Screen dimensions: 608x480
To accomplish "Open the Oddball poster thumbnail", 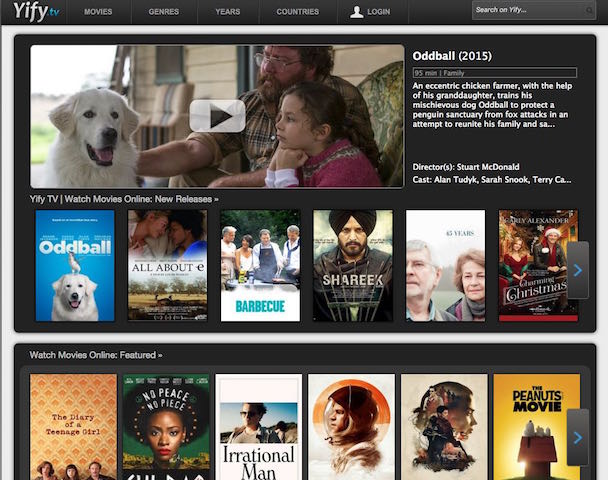I will pos(75,266).
